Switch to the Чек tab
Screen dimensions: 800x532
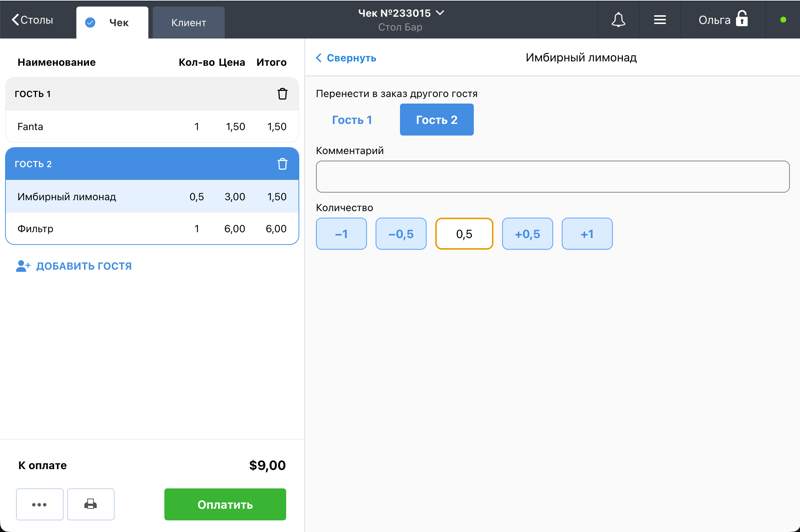[112, 22]
